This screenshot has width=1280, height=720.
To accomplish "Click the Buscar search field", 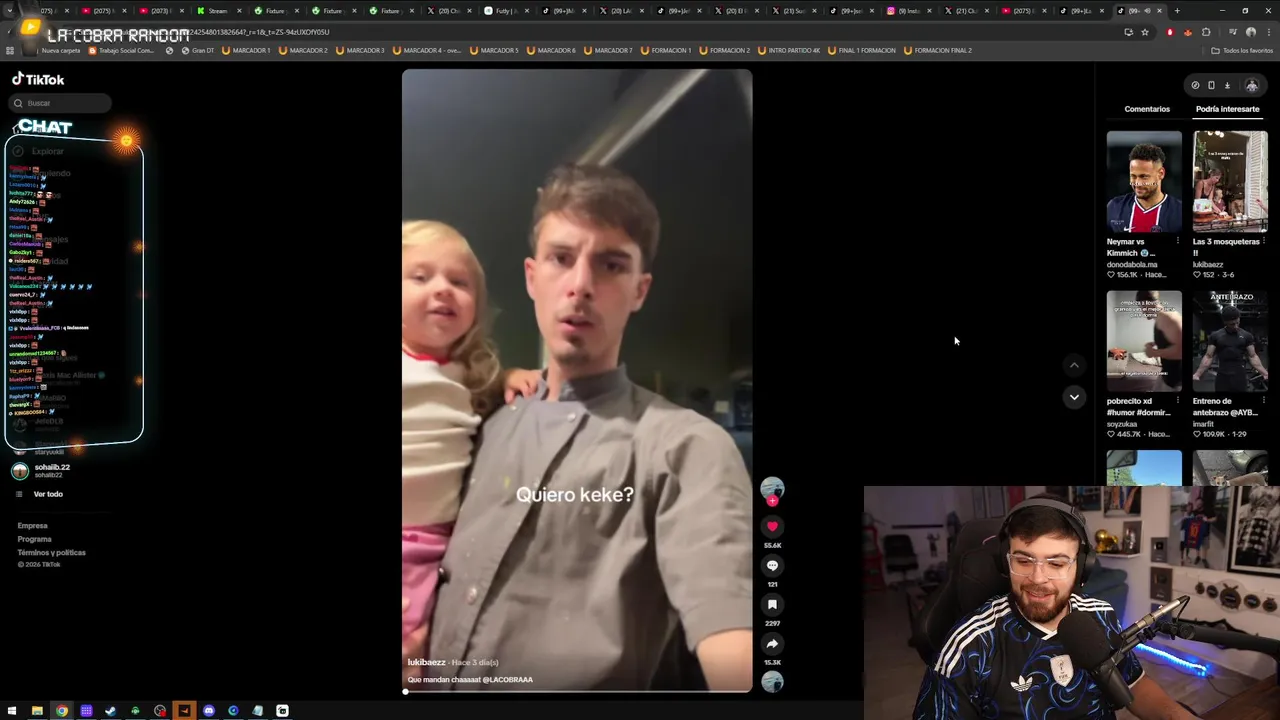I will [x=62, y=103].
